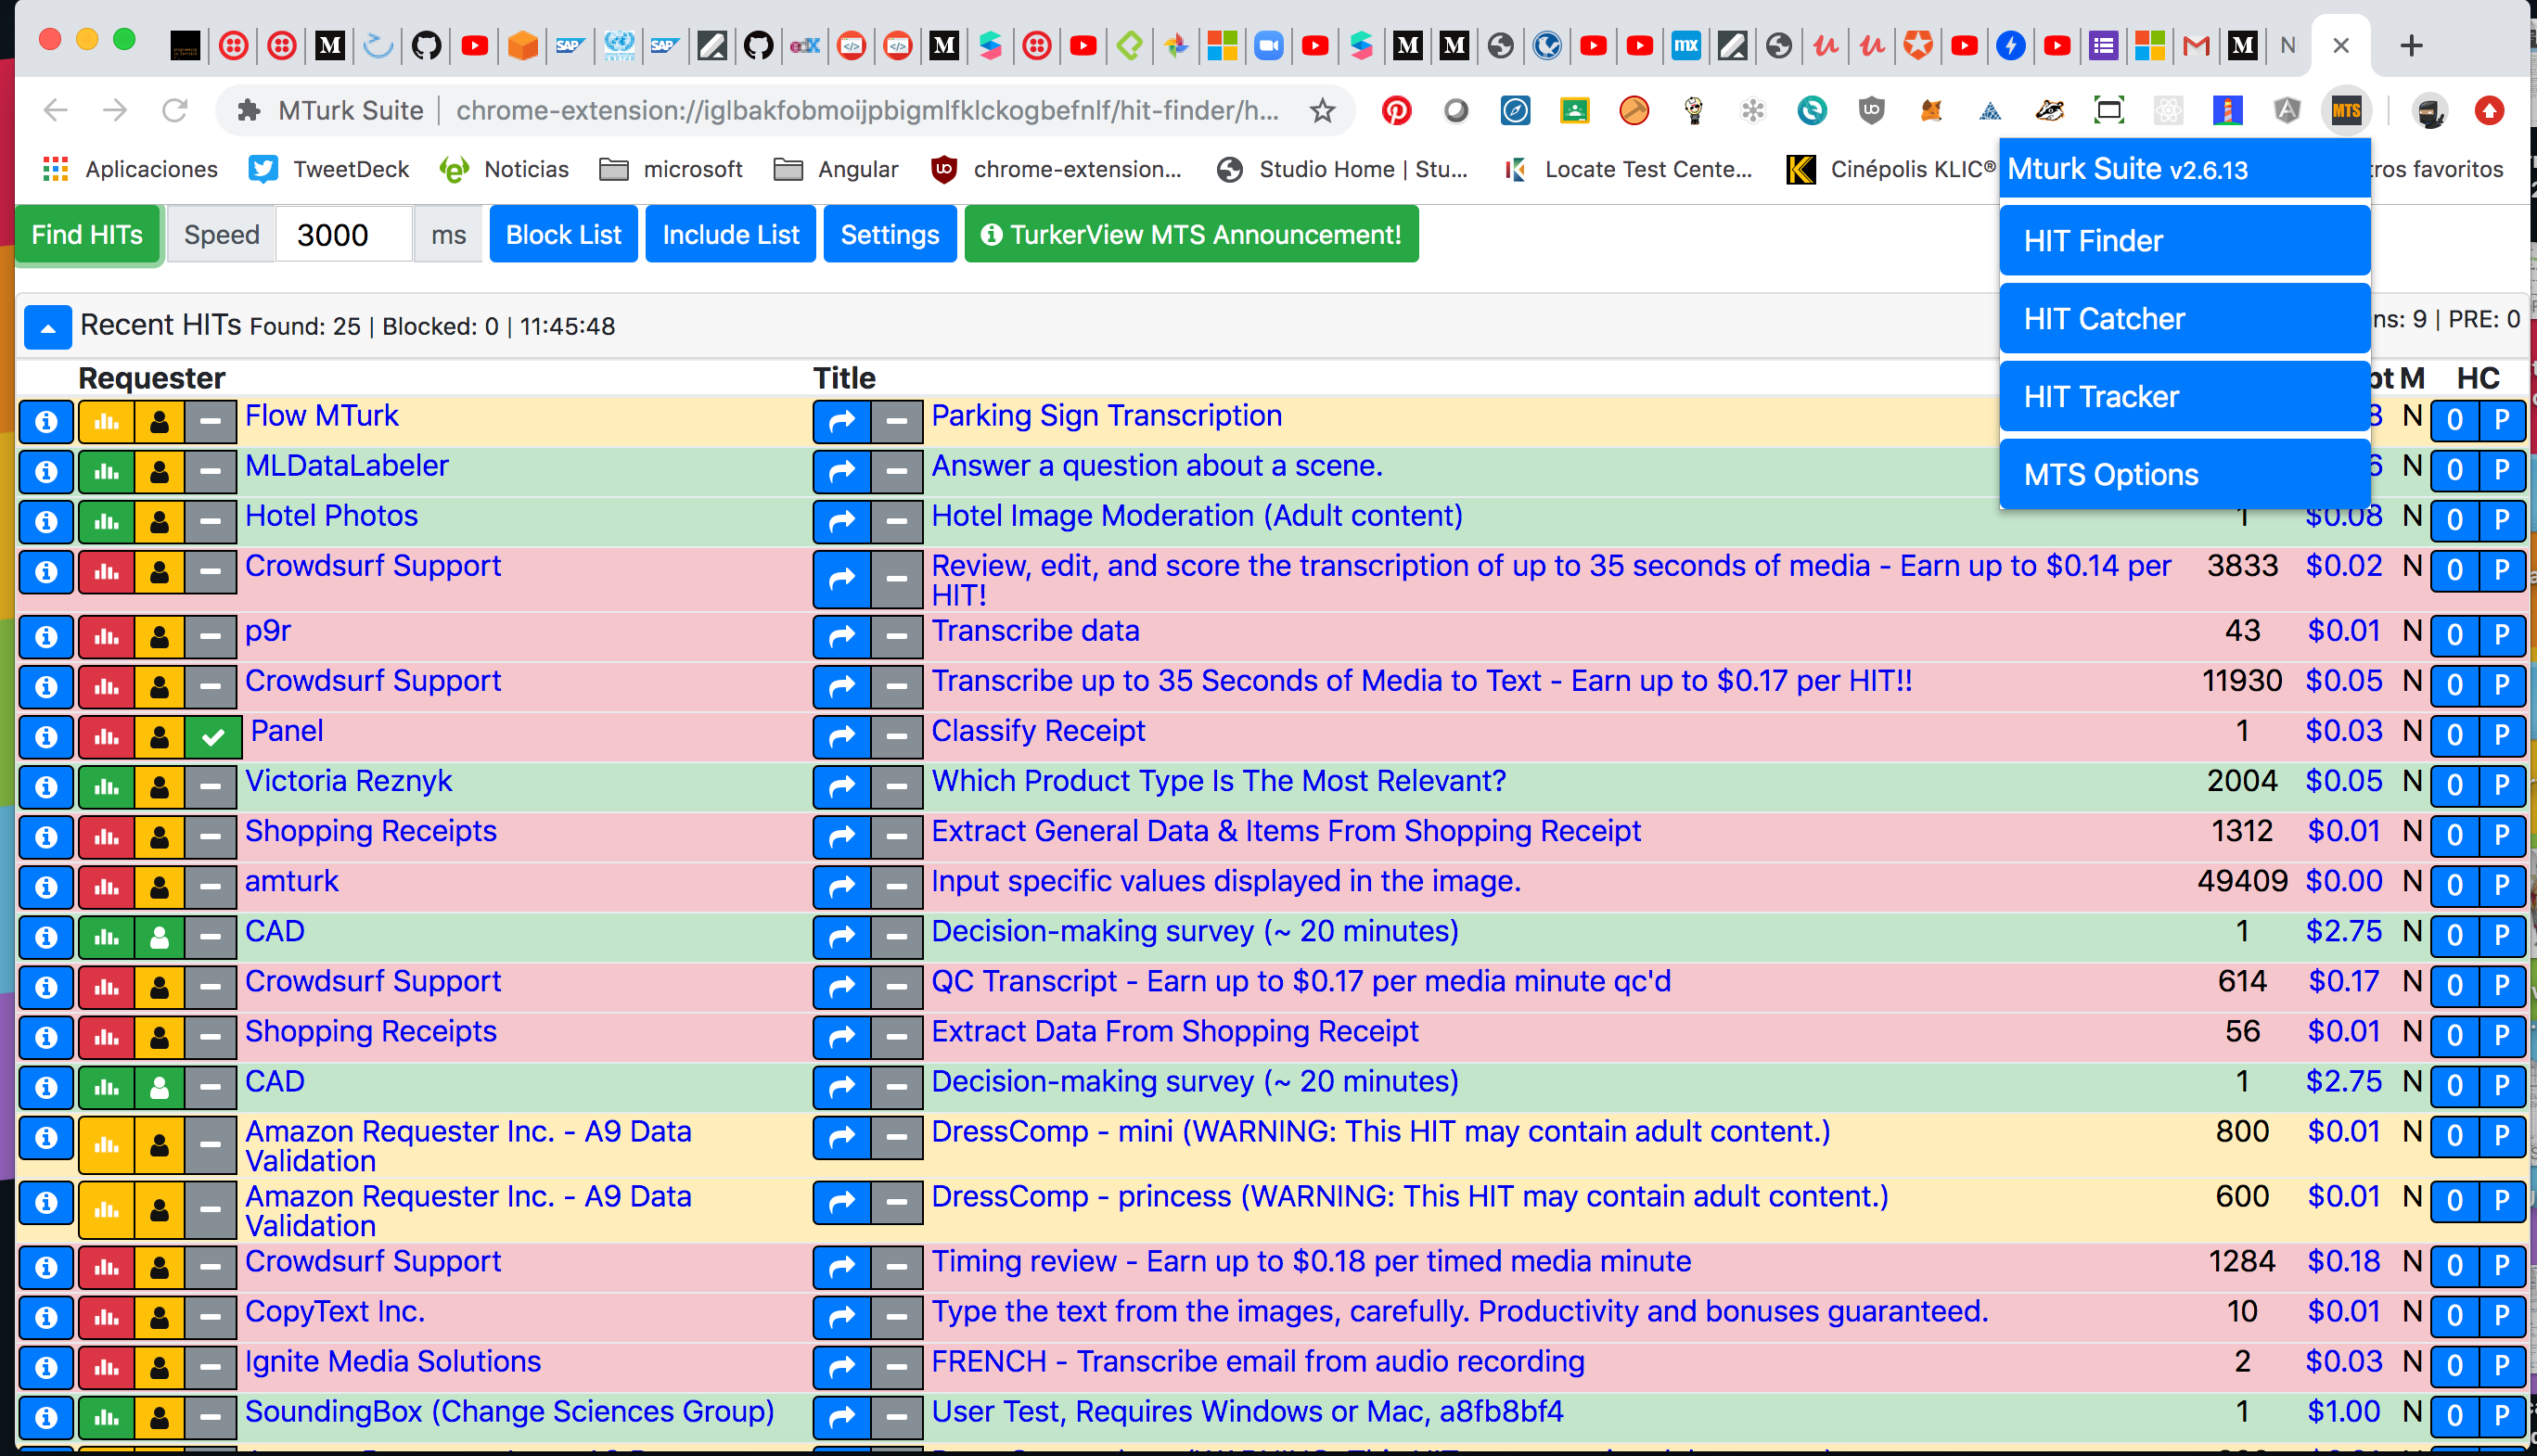Open the Block List
The width and height of the screenshot is (2537, 1456).
point(563,234)
